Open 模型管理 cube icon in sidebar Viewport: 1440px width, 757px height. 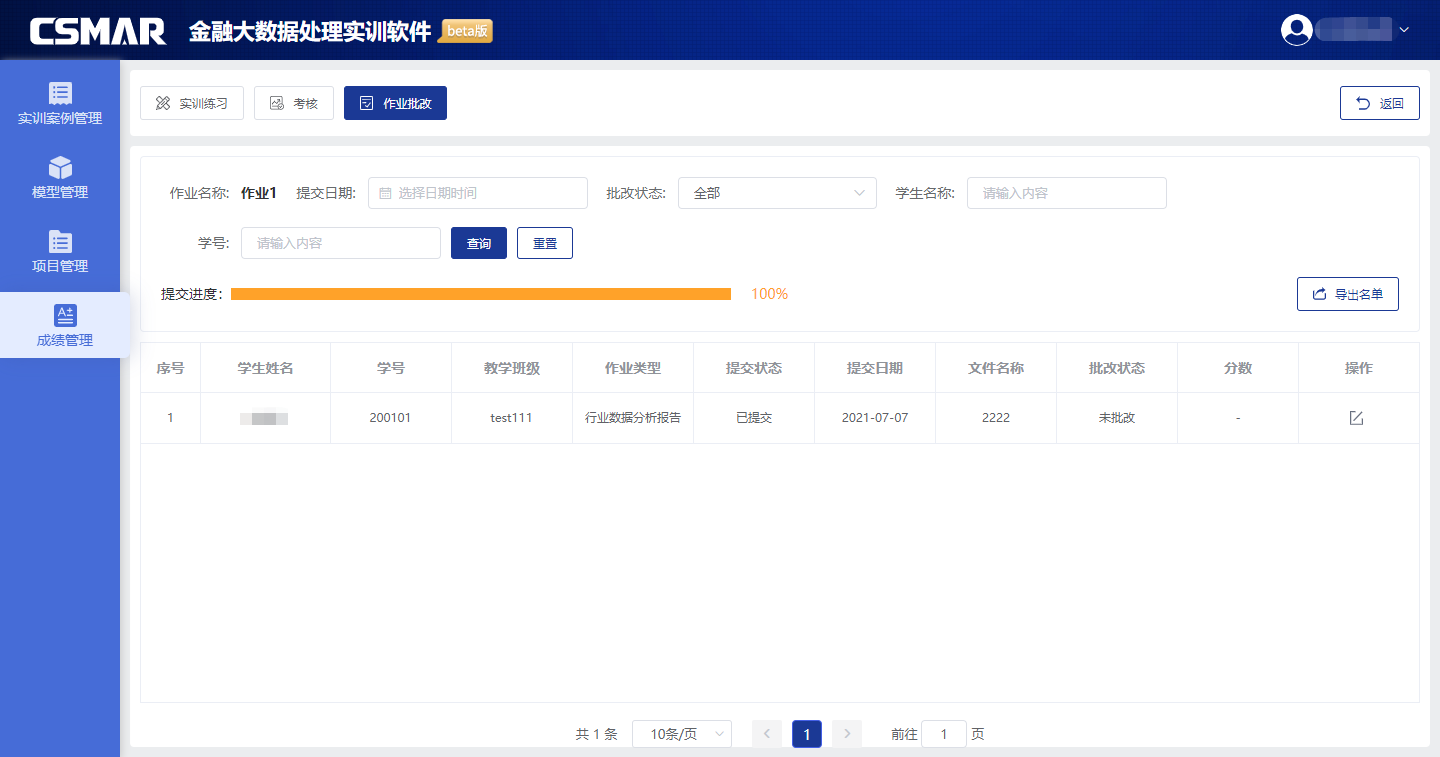(x=60, y=167)
